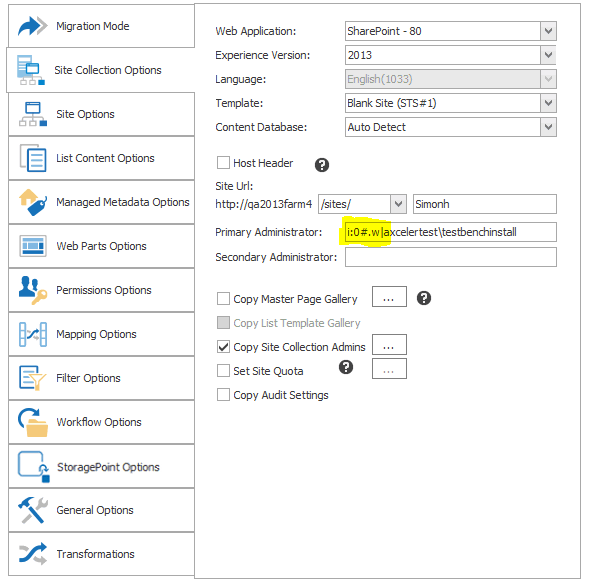Click ellipsis button for Copy Master Page Gallery
Viewport: 593px width, 587px height.
[x=389, y=297]
